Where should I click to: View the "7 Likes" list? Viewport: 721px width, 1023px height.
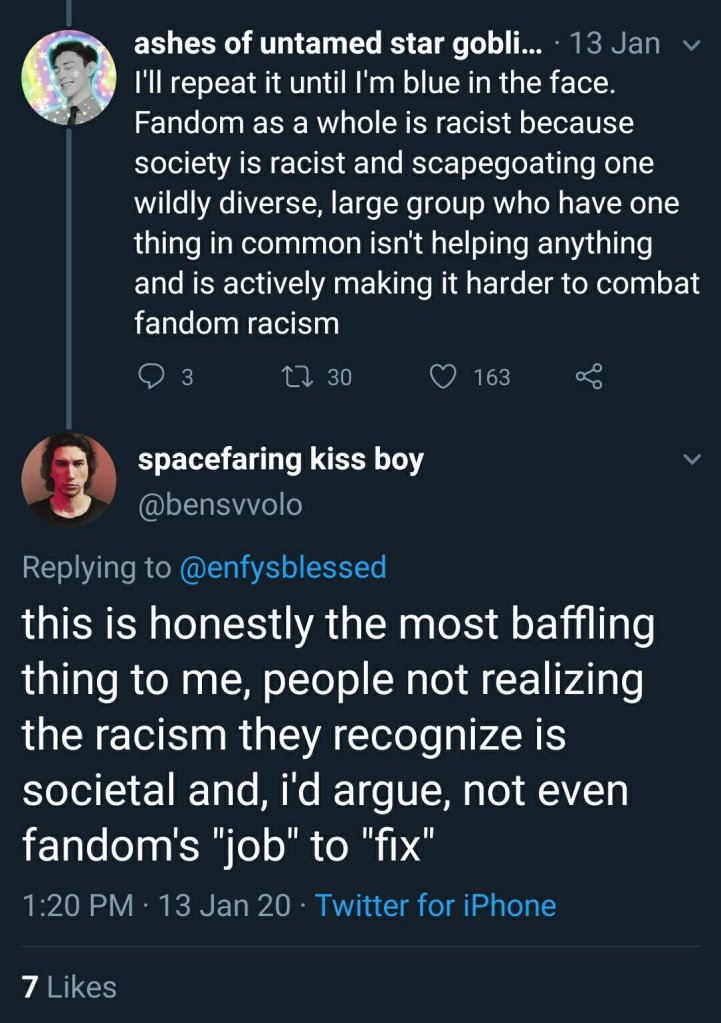68,987
